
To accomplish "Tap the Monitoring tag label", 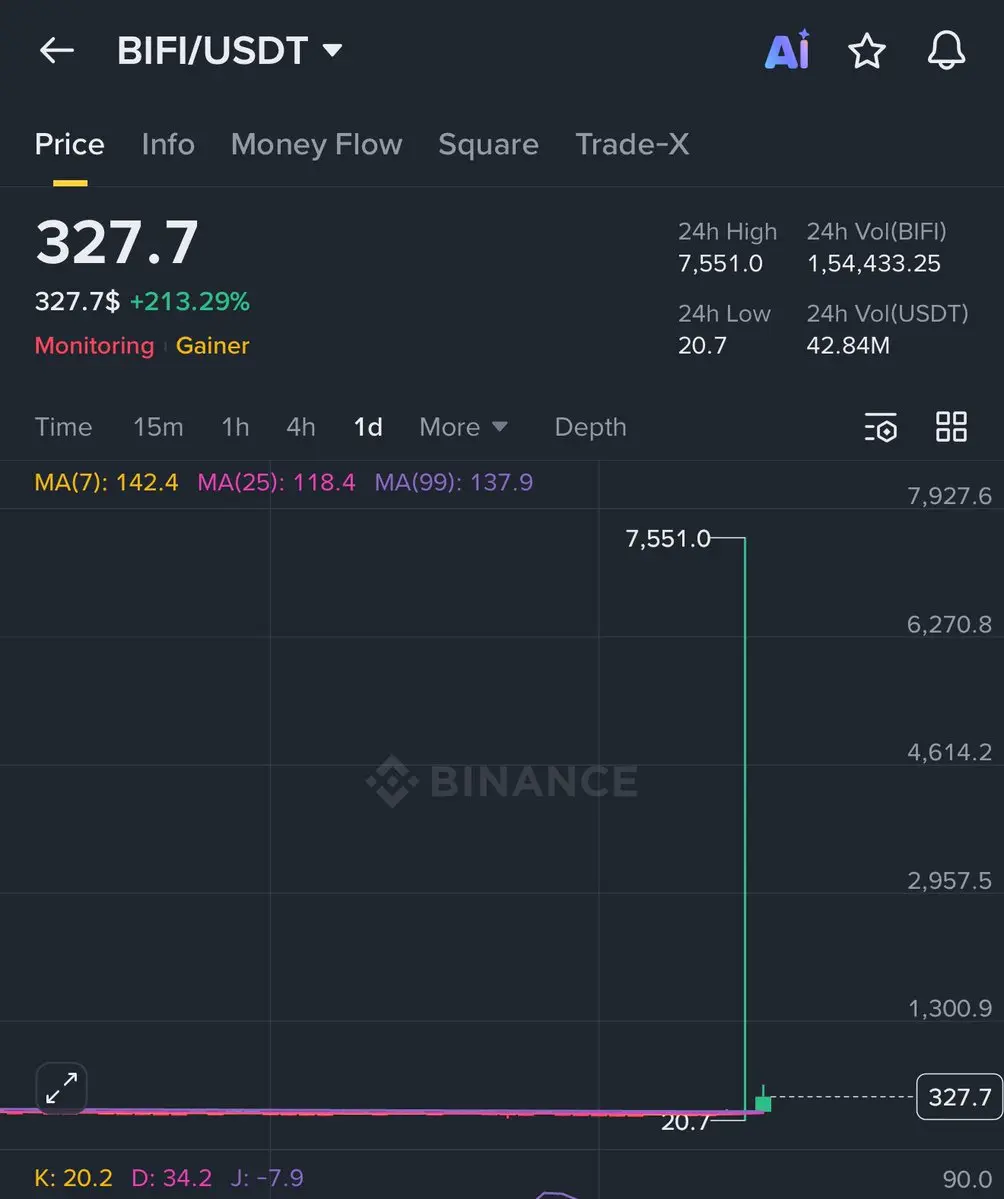I will [94, 346].
